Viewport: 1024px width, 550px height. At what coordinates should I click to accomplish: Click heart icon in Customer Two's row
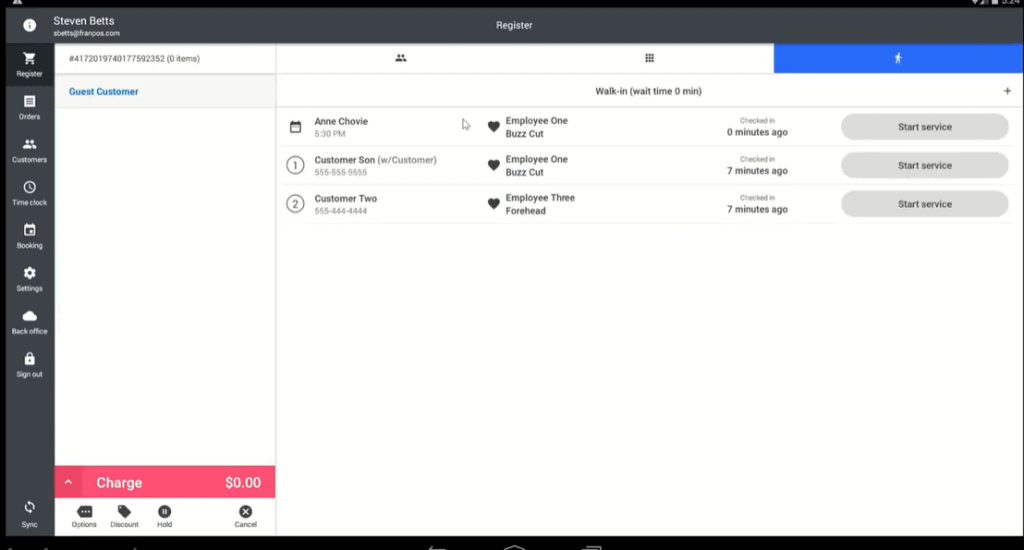[494, 204]
